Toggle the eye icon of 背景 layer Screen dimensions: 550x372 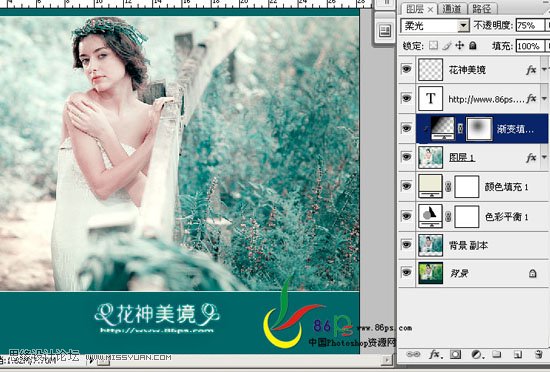coord(406,272)
